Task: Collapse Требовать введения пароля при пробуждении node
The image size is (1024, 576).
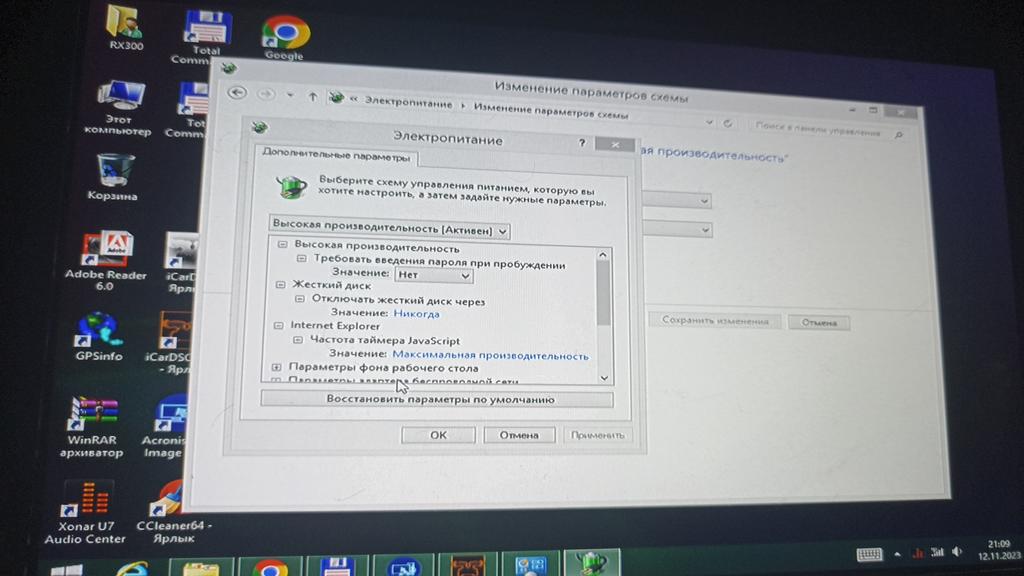Action: tap(301, 259)
